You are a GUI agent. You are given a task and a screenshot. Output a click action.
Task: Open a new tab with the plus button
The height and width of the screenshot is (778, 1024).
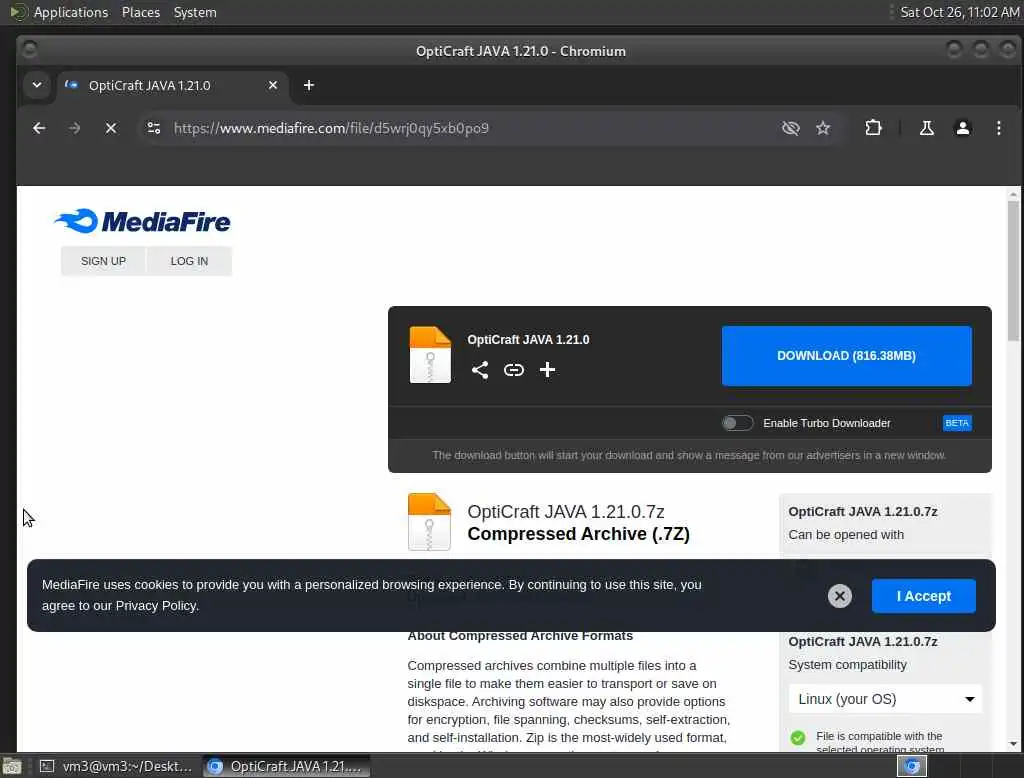coord(309,85)
